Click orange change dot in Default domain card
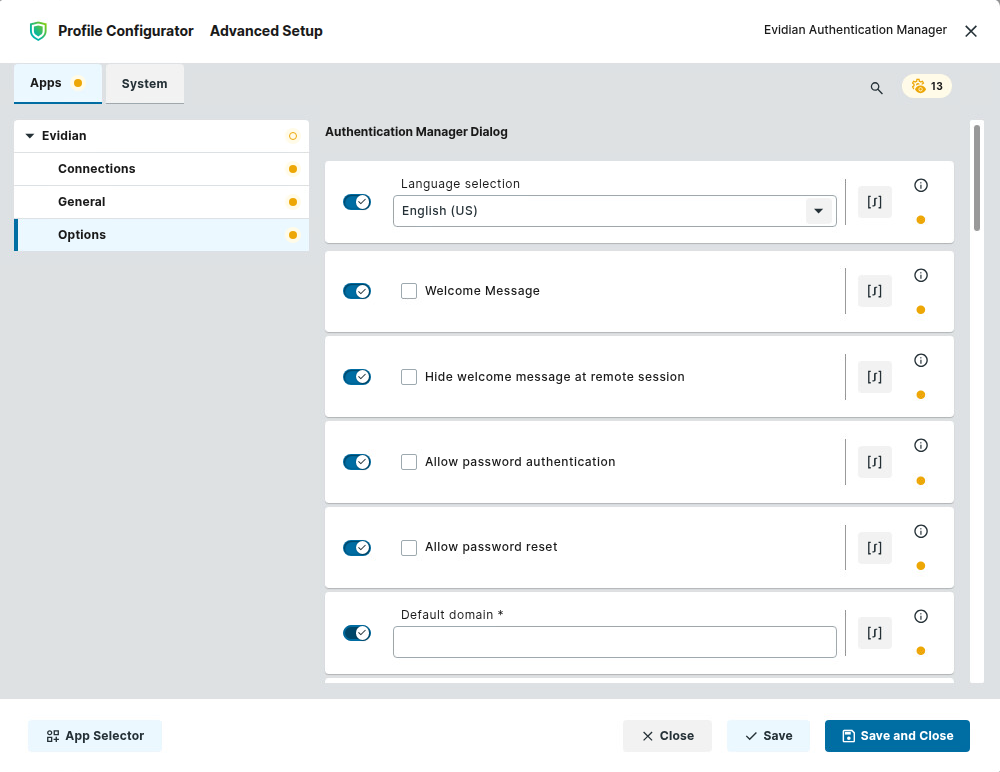 coord(920,651)
